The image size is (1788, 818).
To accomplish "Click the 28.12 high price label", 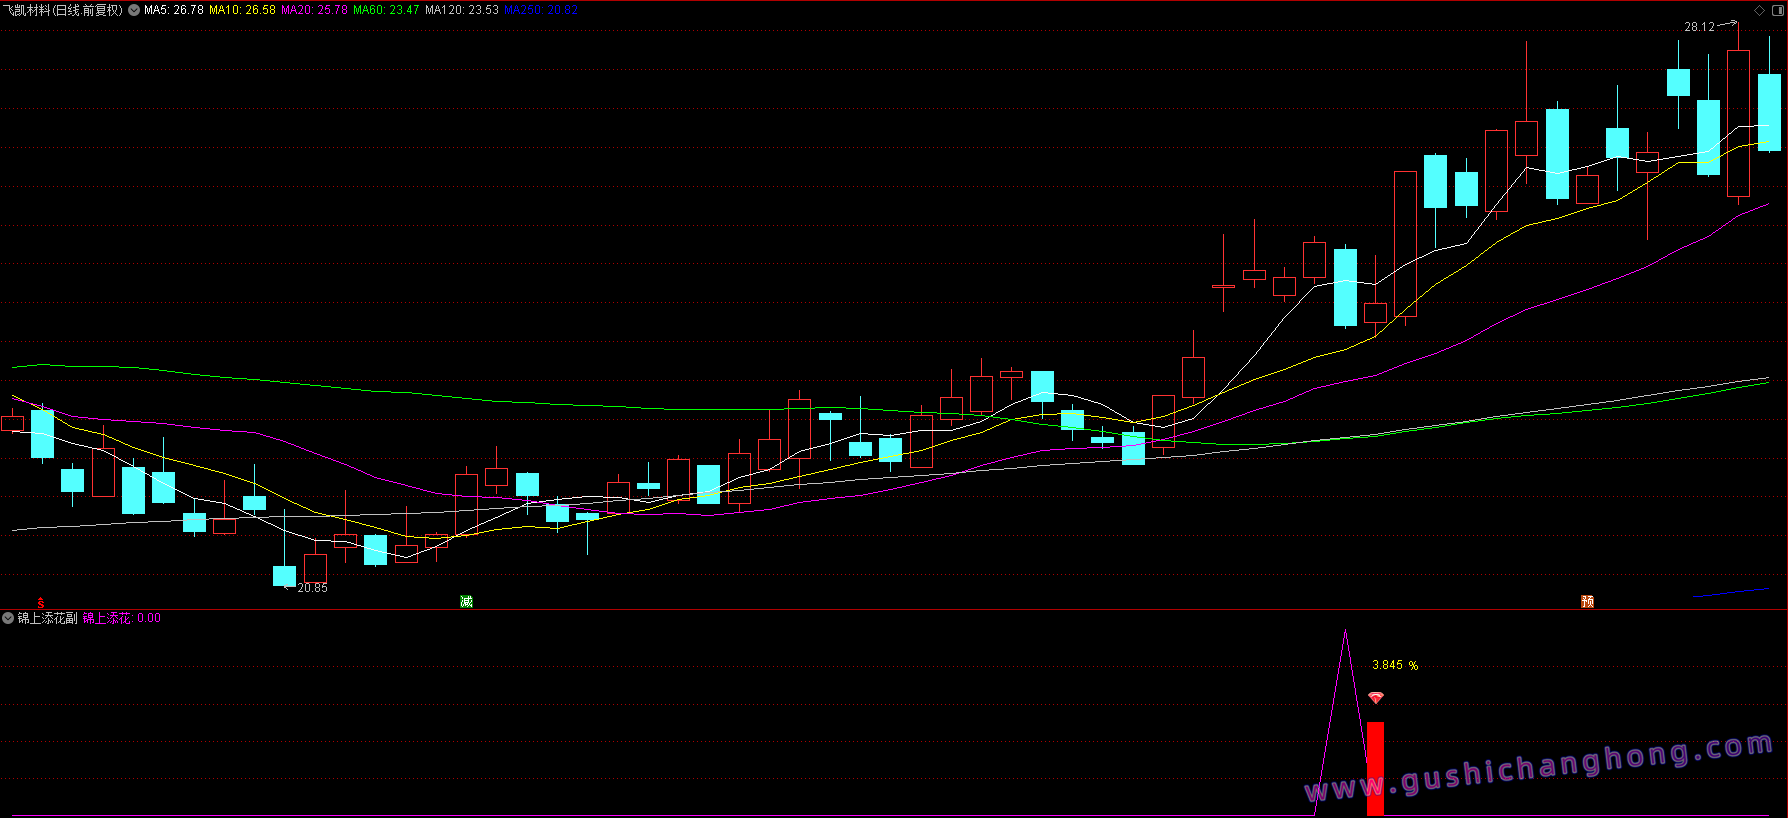I will coord(1699,27).
